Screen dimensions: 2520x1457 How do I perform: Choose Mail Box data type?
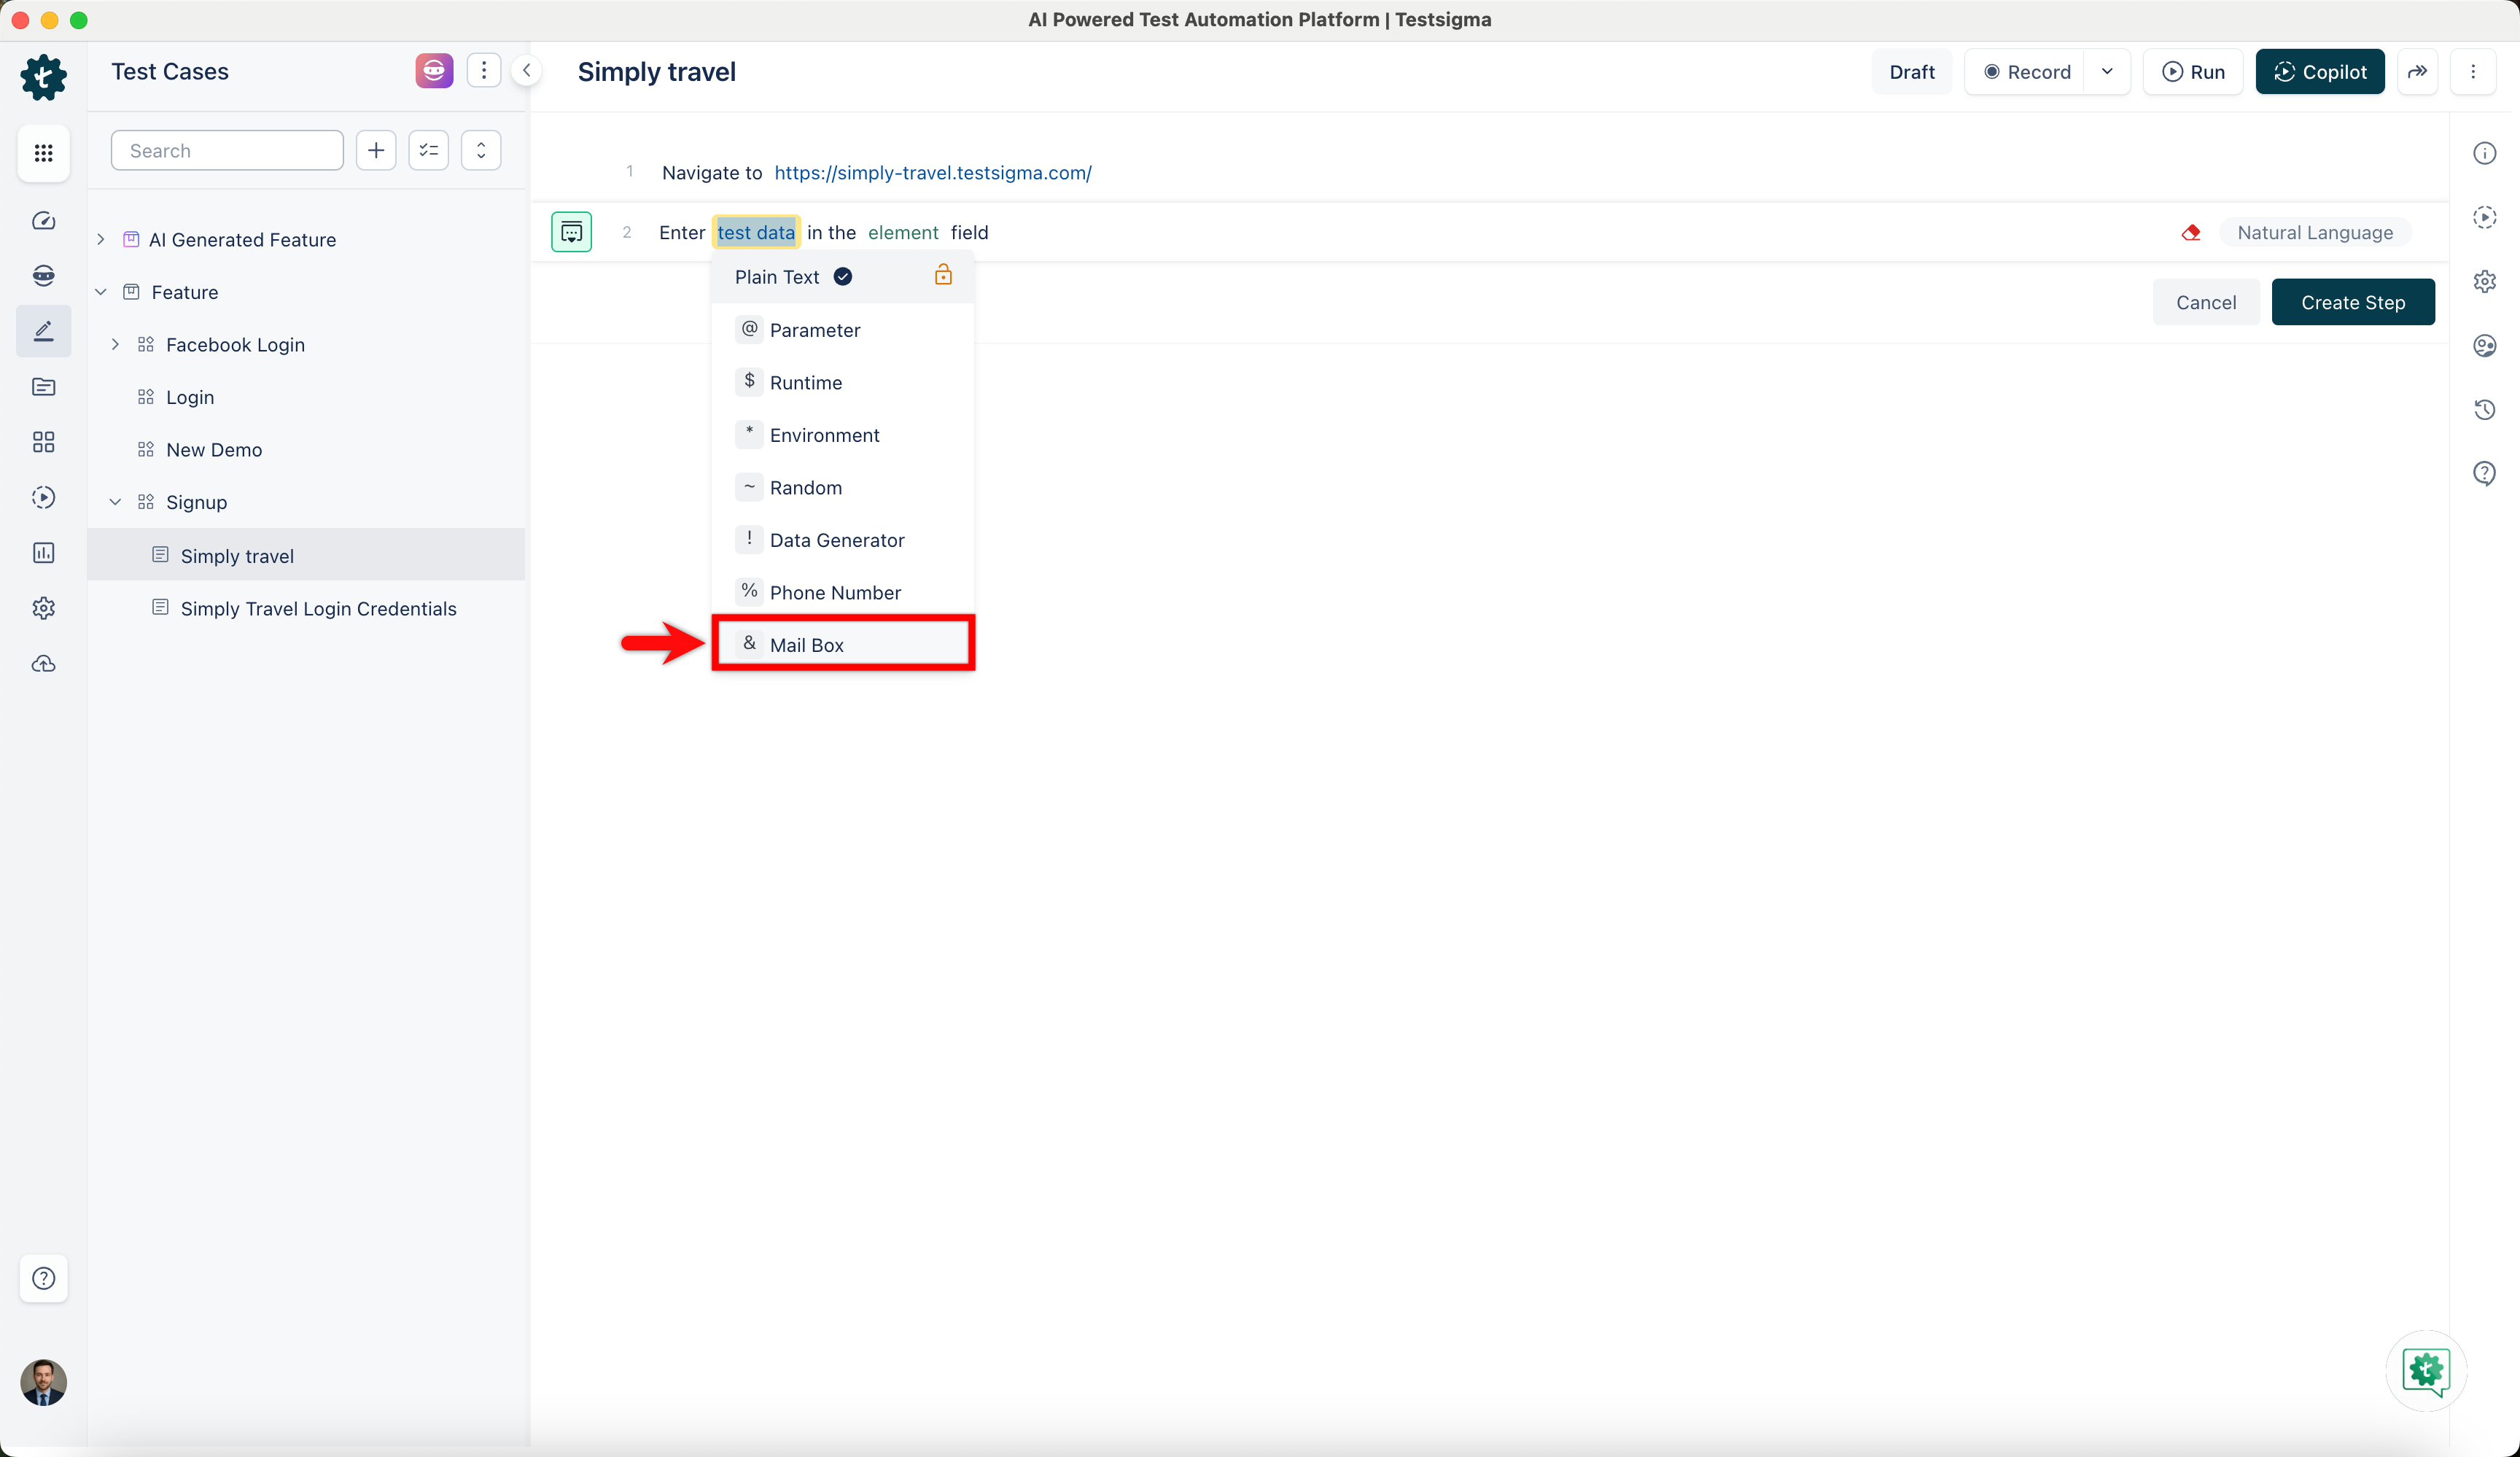842,644
